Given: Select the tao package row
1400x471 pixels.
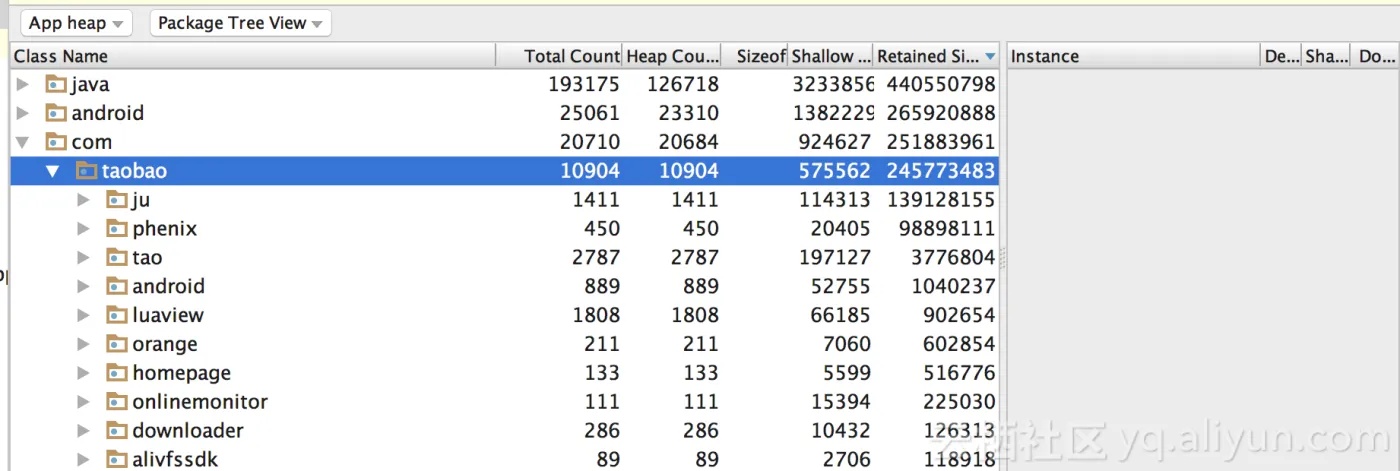Looking at the screenshot, I should click(x=504, y=258).
